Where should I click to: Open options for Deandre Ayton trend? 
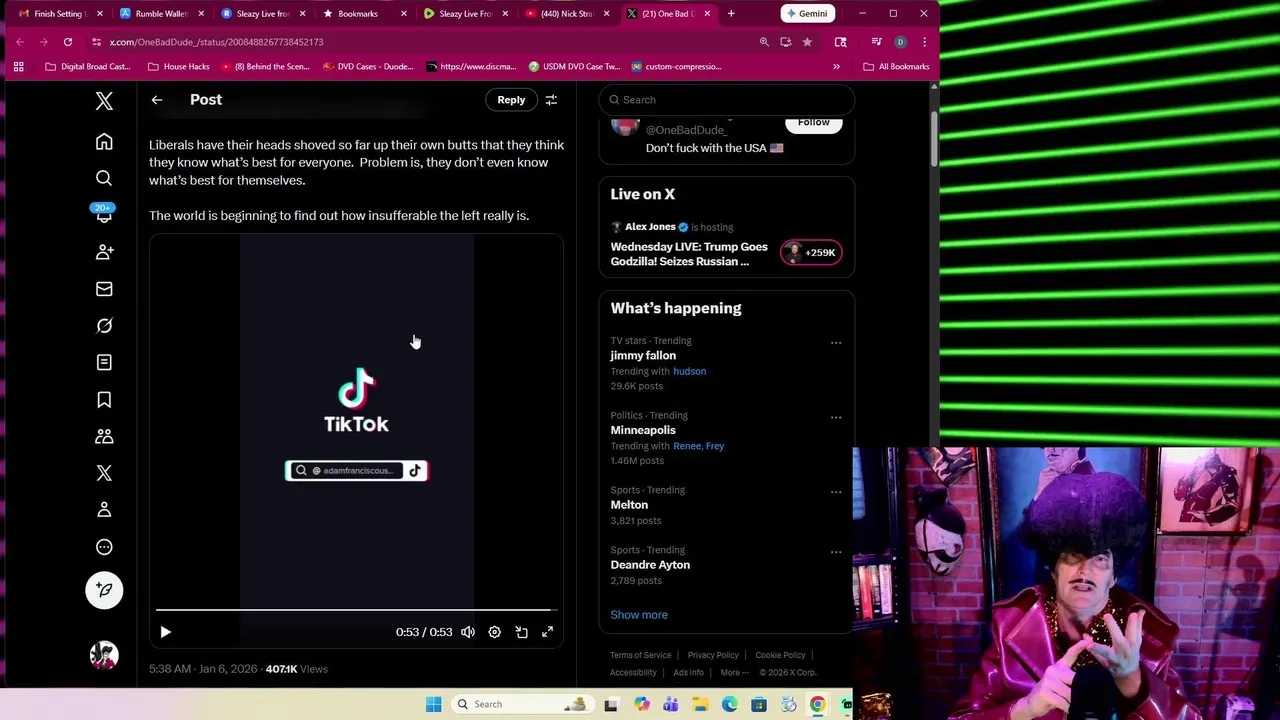pos(836,552)
